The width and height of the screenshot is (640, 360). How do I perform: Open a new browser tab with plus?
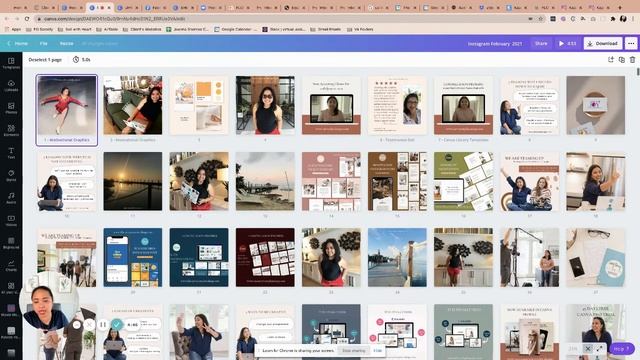(x=620, y=7)
